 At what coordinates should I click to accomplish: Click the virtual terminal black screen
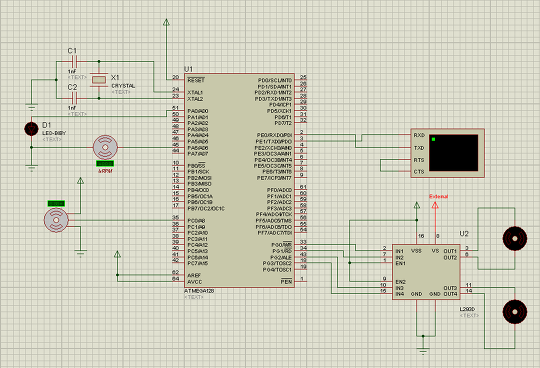(x=453, y=153)
